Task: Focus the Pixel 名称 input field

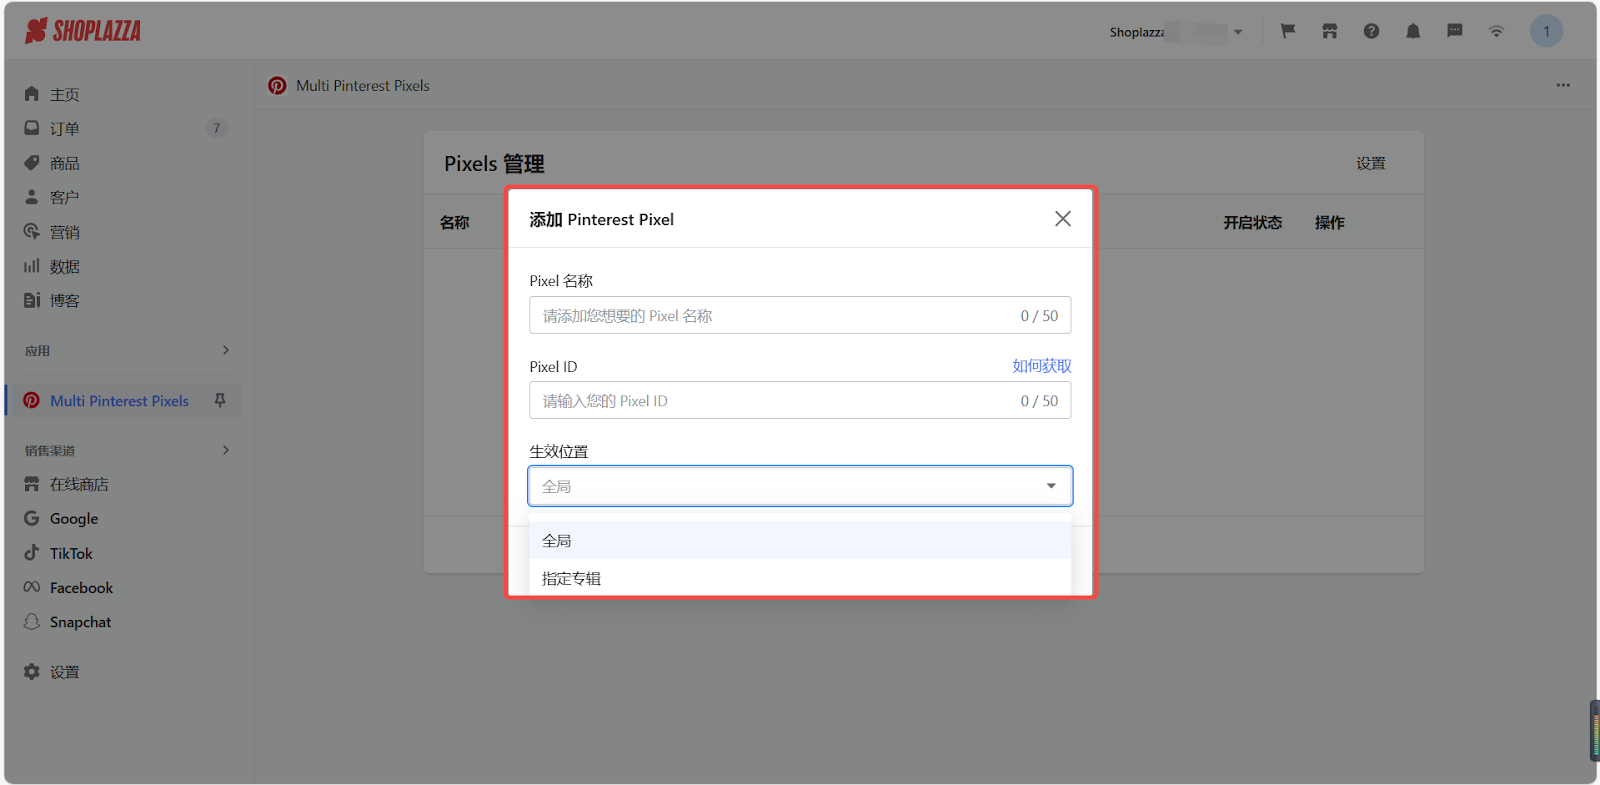Action: coord(800,316)
